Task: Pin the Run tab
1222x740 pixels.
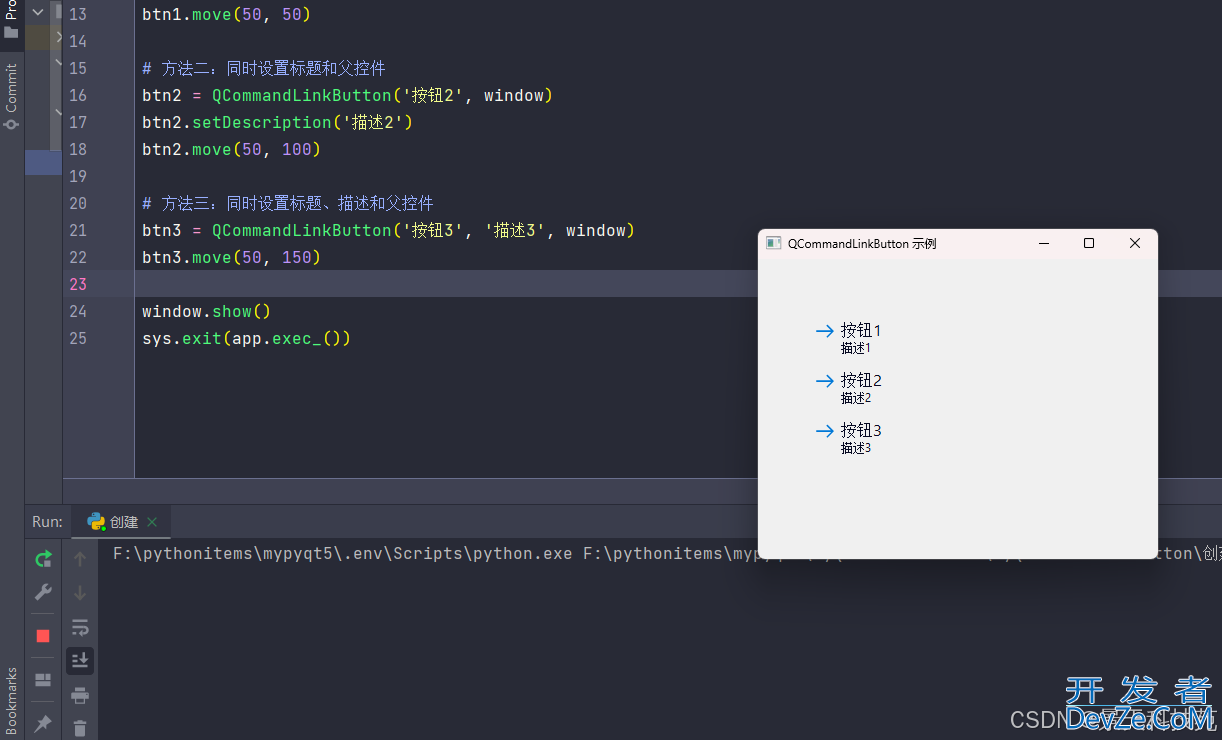Action: [43, 722]
